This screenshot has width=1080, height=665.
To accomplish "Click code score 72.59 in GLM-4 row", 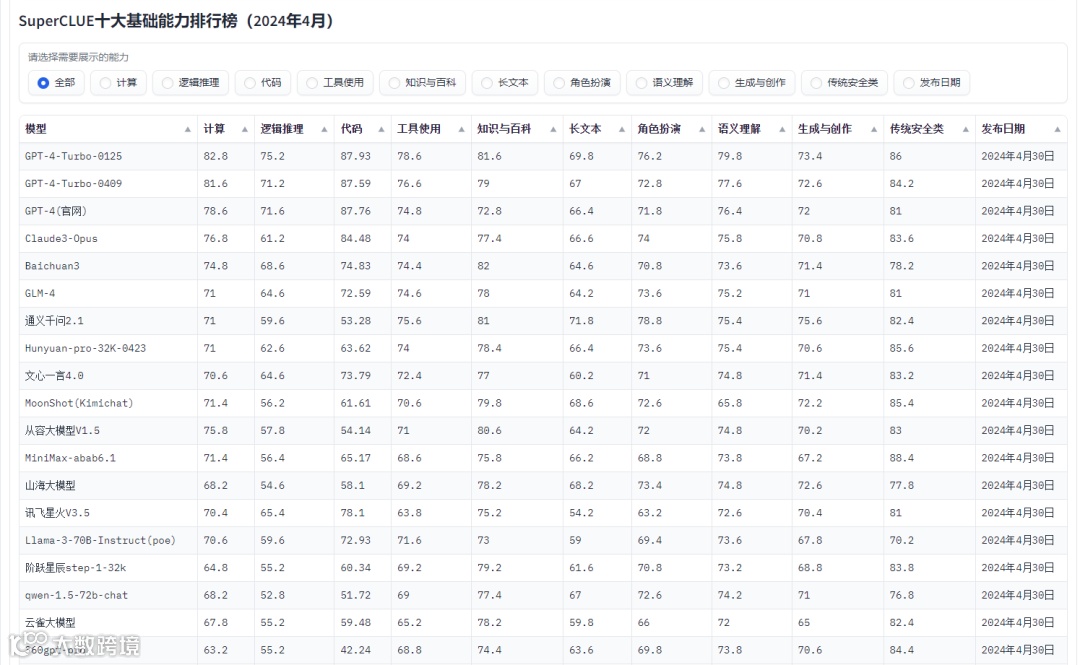I will coord(355,294).
